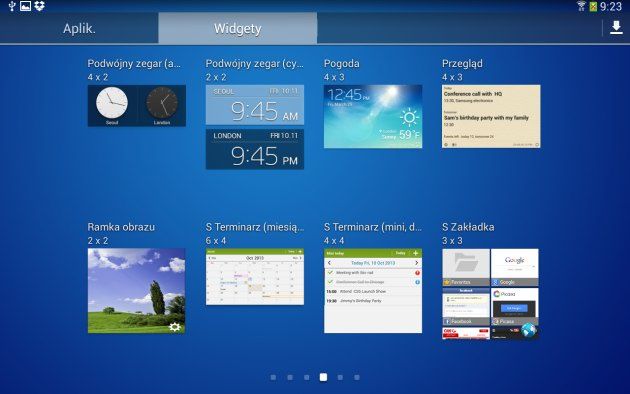Go to the fifth page indicator dot

click(340, 377)
